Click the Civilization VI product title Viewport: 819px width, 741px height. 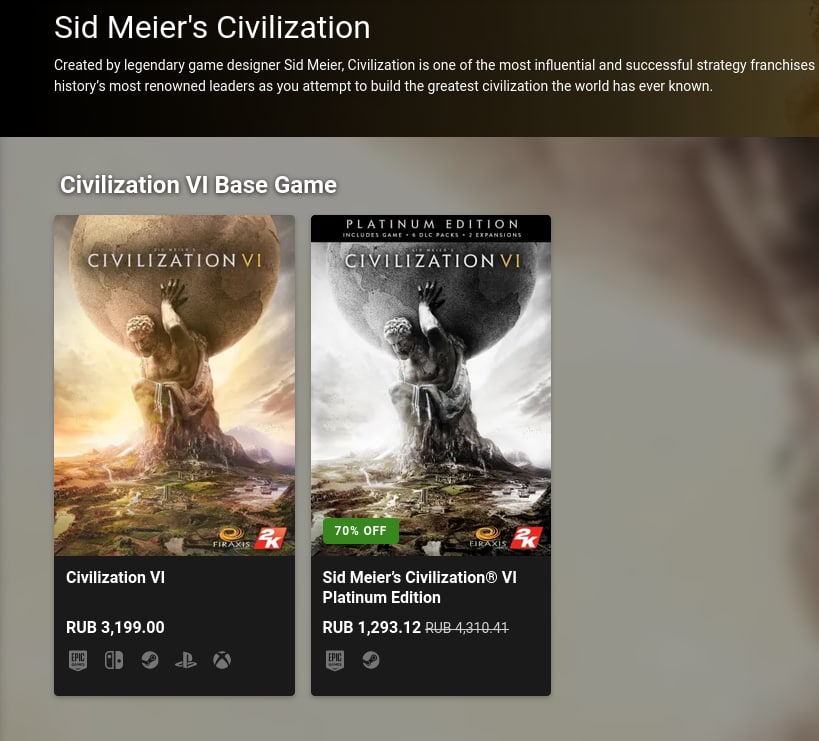pyautogui.click(x=115, y=577)
